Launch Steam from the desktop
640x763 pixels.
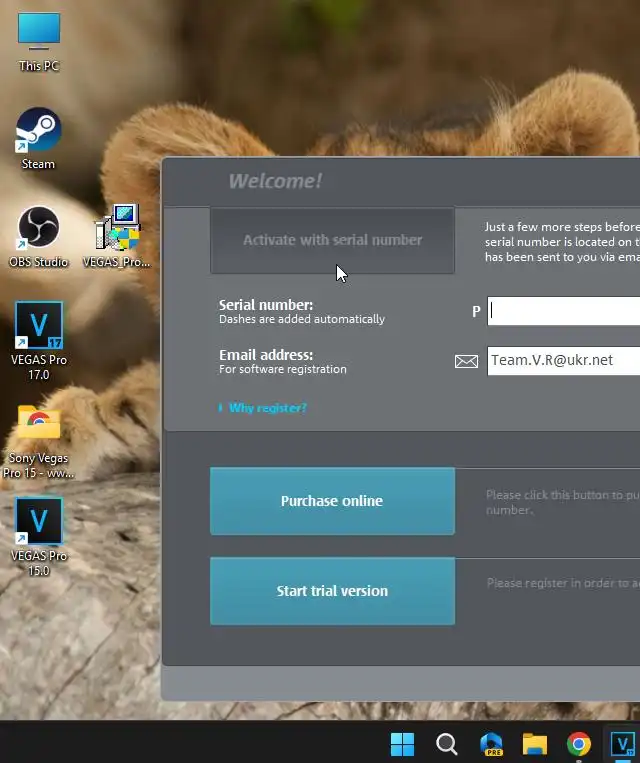pyautogui.click(x=38, y=138)
